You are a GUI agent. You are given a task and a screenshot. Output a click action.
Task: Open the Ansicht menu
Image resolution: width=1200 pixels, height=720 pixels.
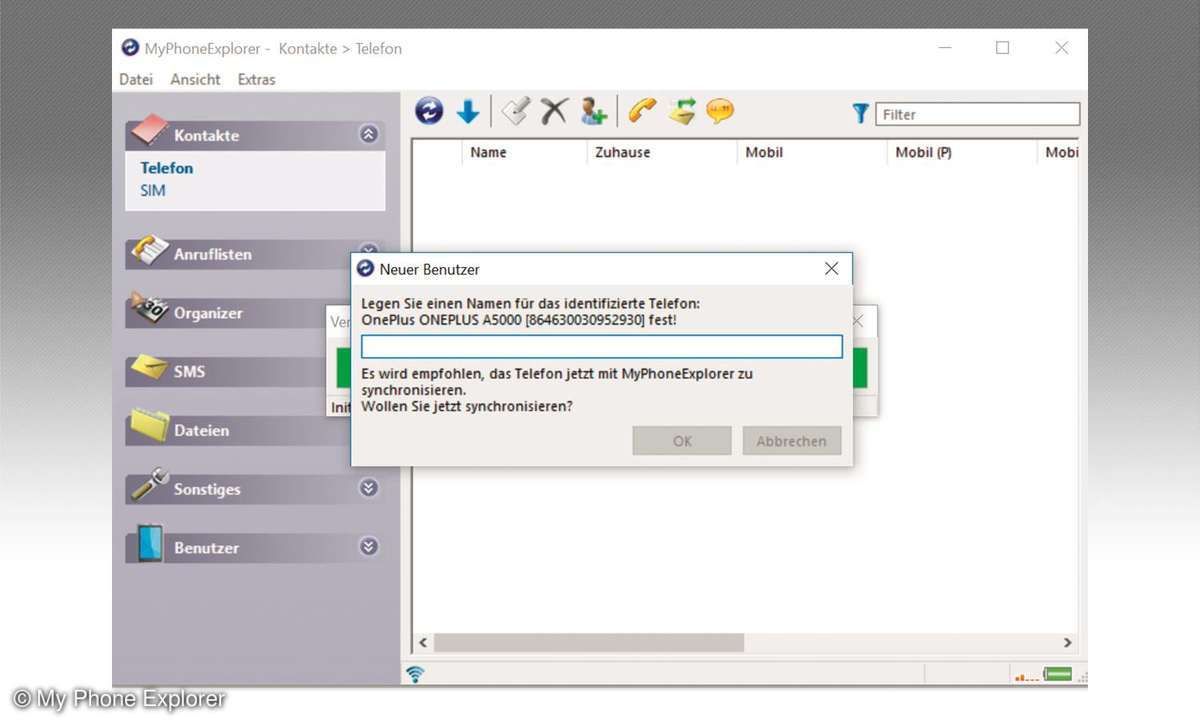point(195,80)
